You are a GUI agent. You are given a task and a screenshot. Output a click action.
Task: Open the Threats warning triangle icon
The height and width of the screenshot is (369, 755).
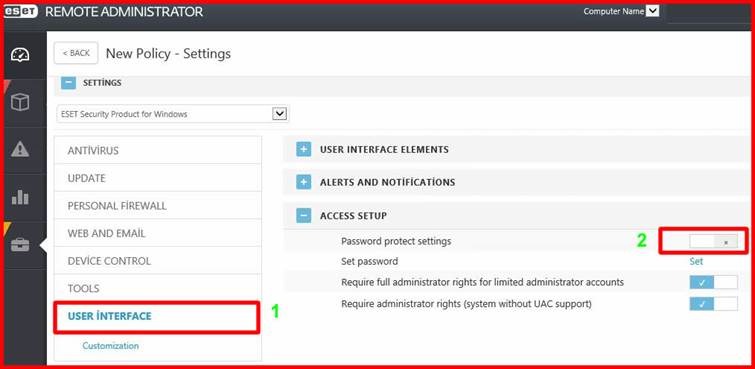coord(20,149)
